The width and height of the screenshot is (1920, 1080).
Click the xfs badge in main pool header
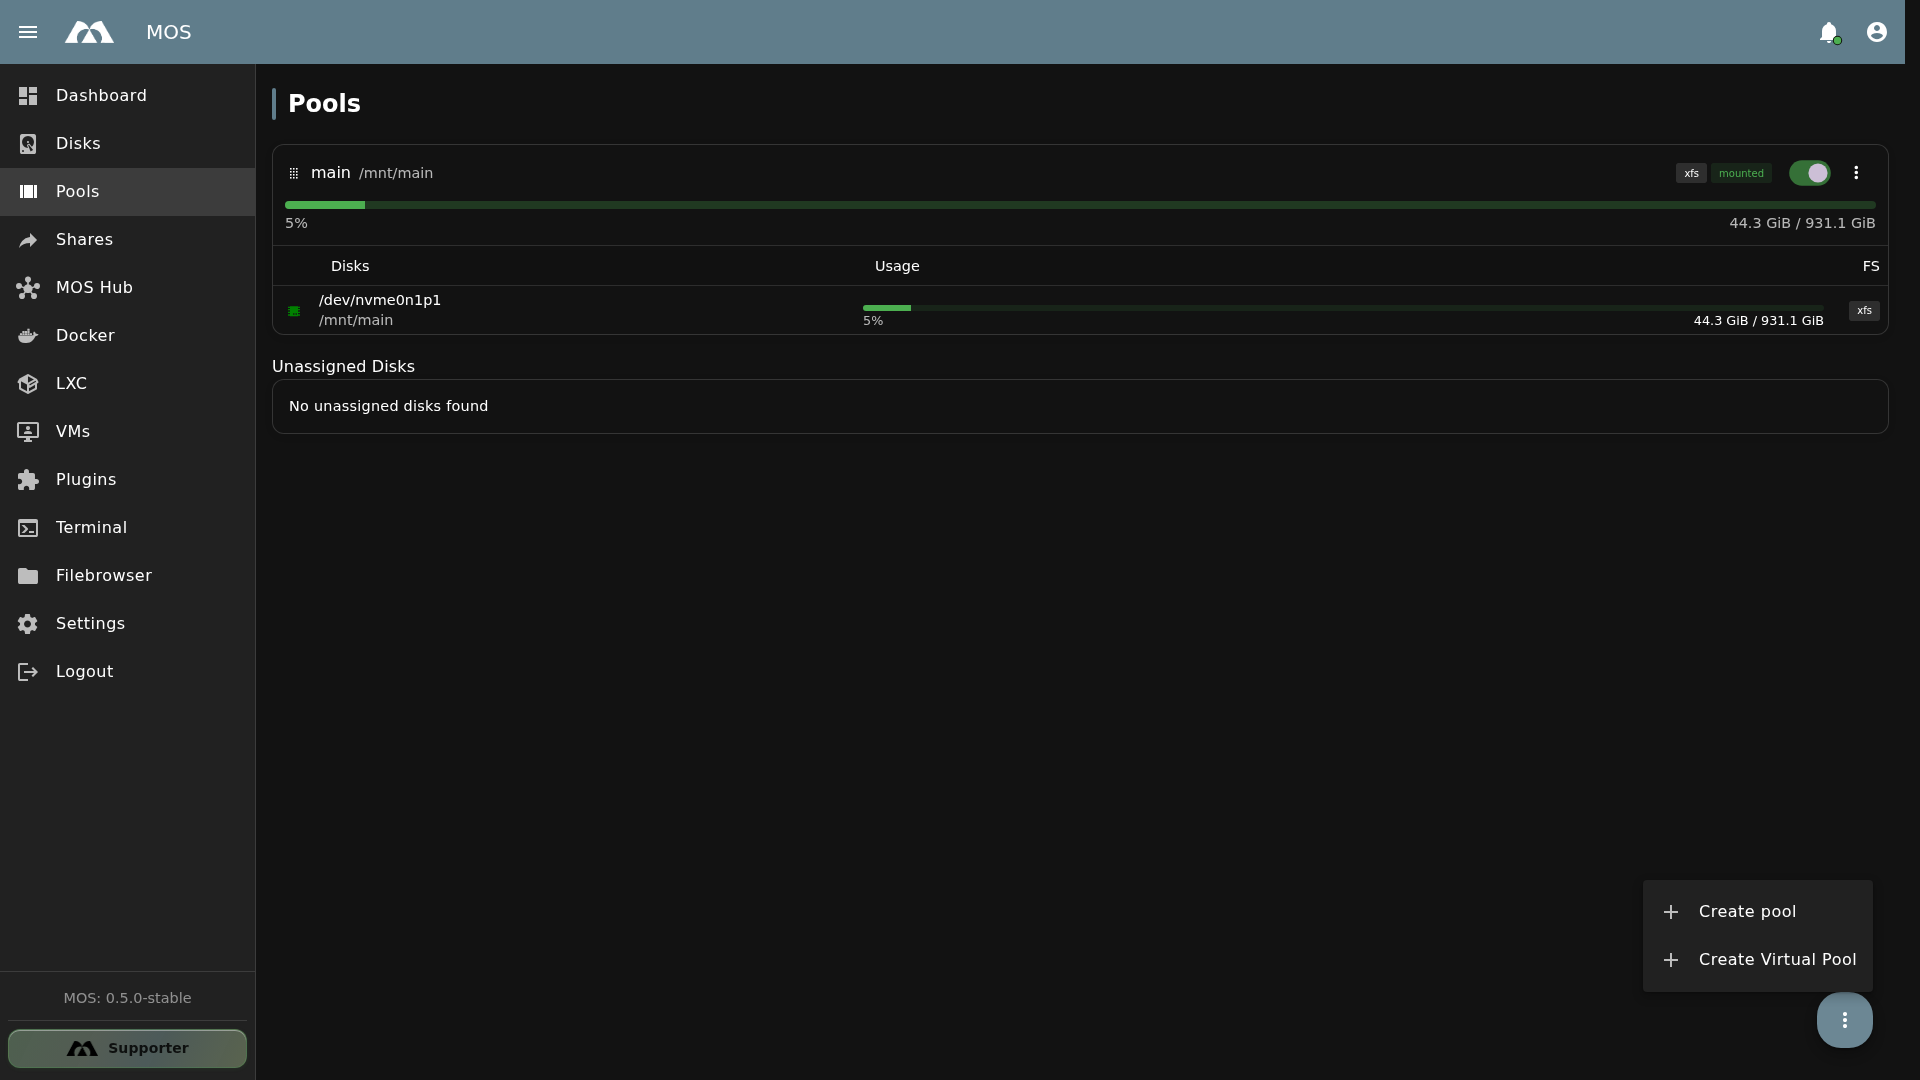[x=1691, y=173]
